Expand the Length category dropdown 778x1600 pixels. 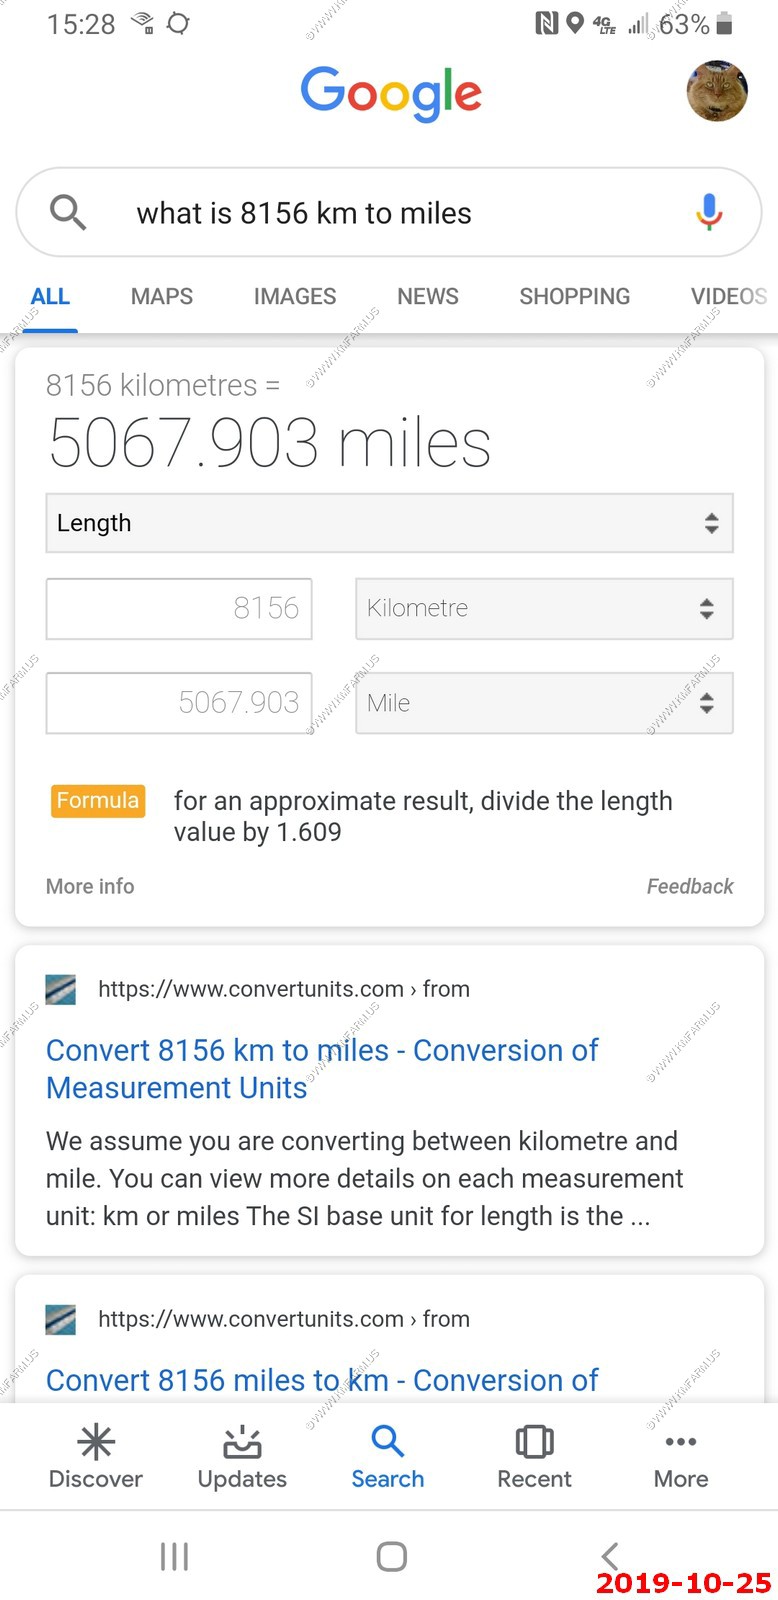pos(389,523)
